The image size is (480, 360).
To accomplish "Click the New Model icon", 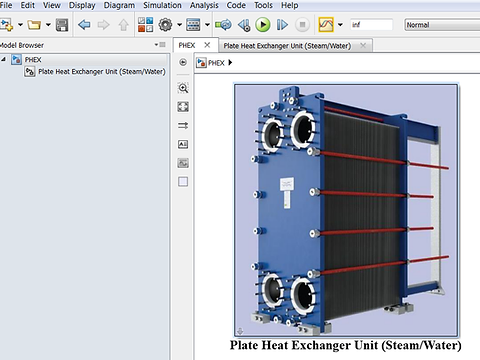I will pyautogui.click(x=7, y=25).
